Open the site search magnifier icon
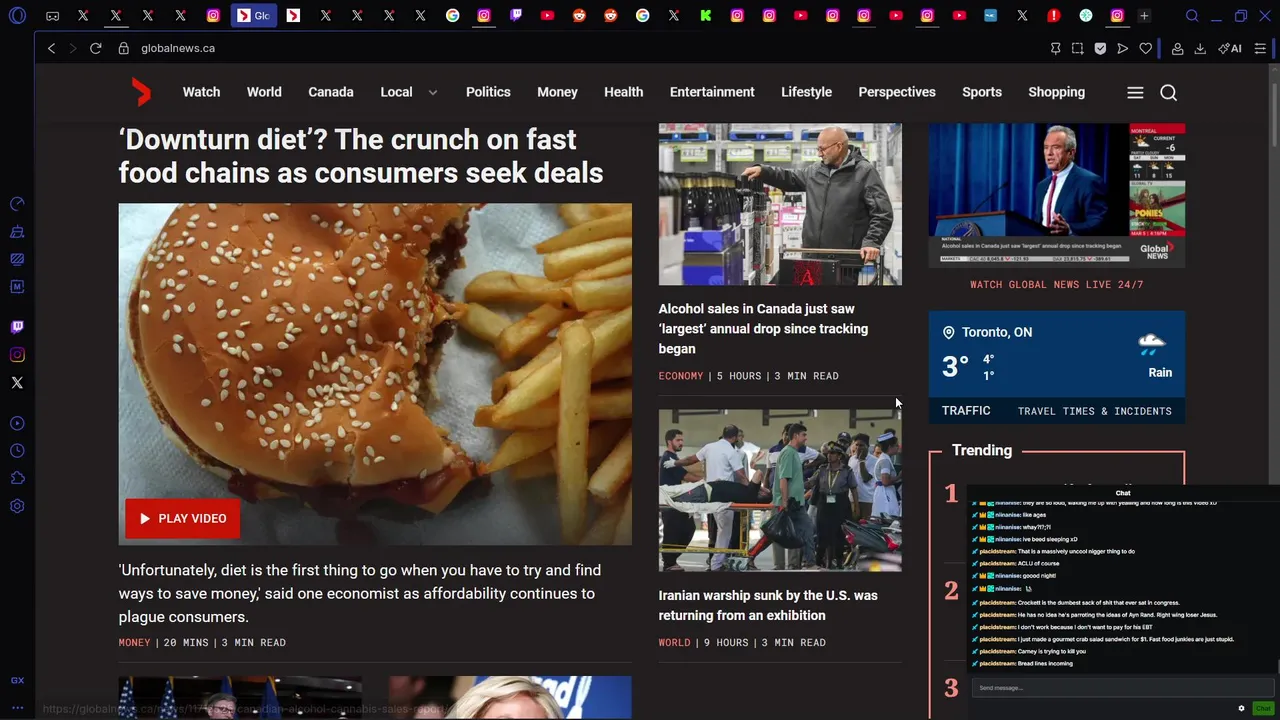Screen dimensions: 1280x720 coord(1168,92)
